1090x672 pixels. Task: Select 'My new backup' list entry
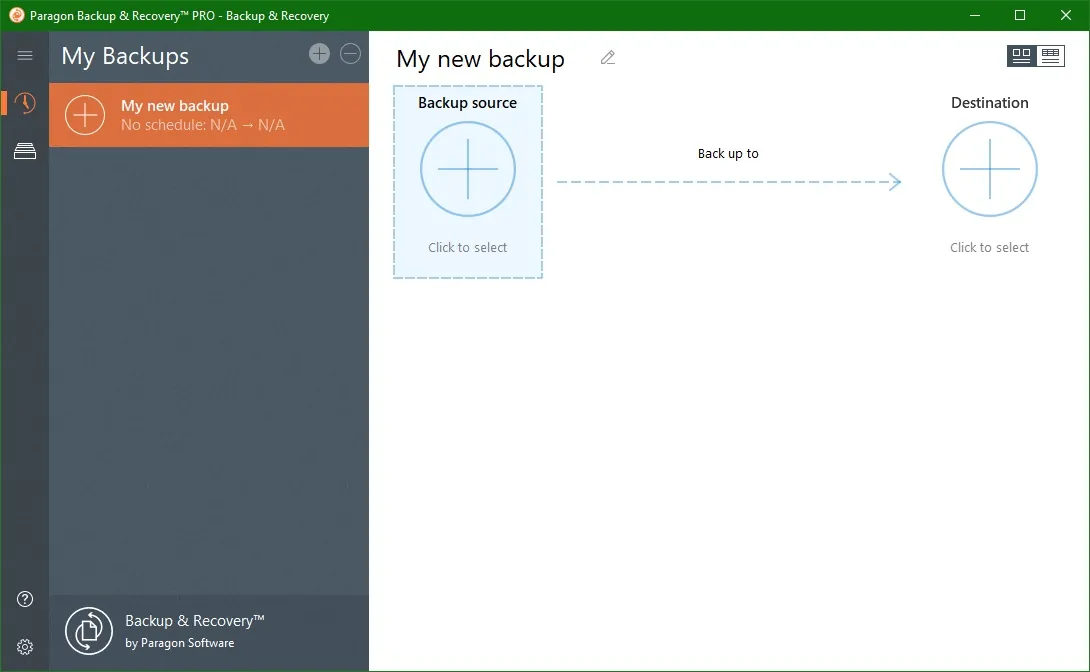(209, 115)
